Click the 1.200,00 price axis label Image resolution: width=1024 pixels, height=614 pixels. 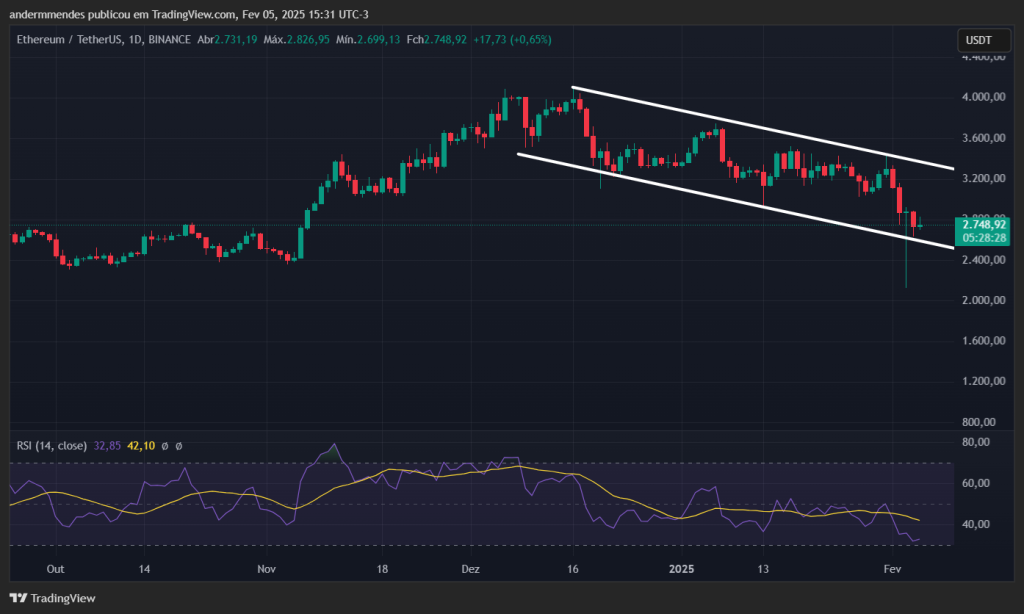click(x=984, y=381)
